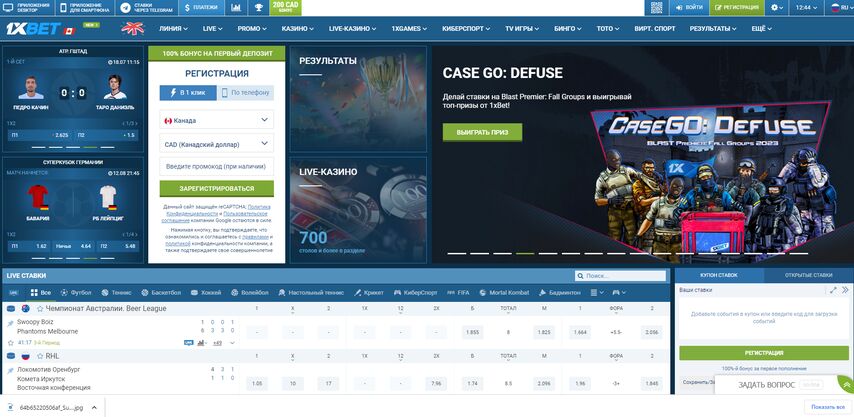The height and width of the screenshot is (417, 854).
Task: Open the sports list dropdown icon
Action: [x=597, y=292]
